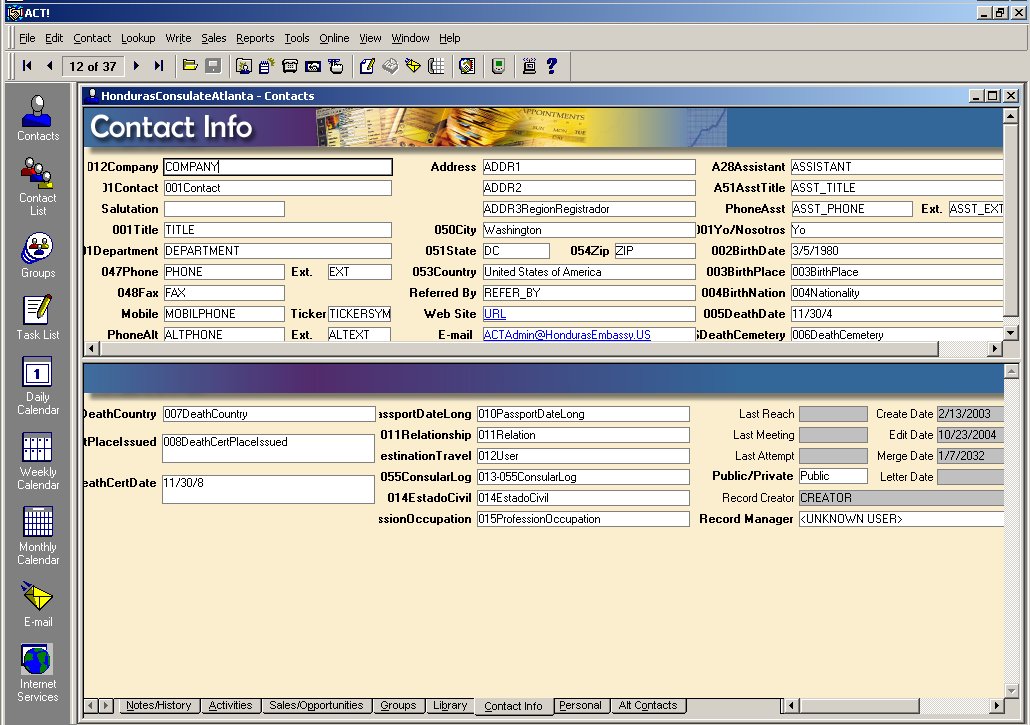Click the Internet Services sidebar icon
The image size is (1030, 725).
pos(38,671)
